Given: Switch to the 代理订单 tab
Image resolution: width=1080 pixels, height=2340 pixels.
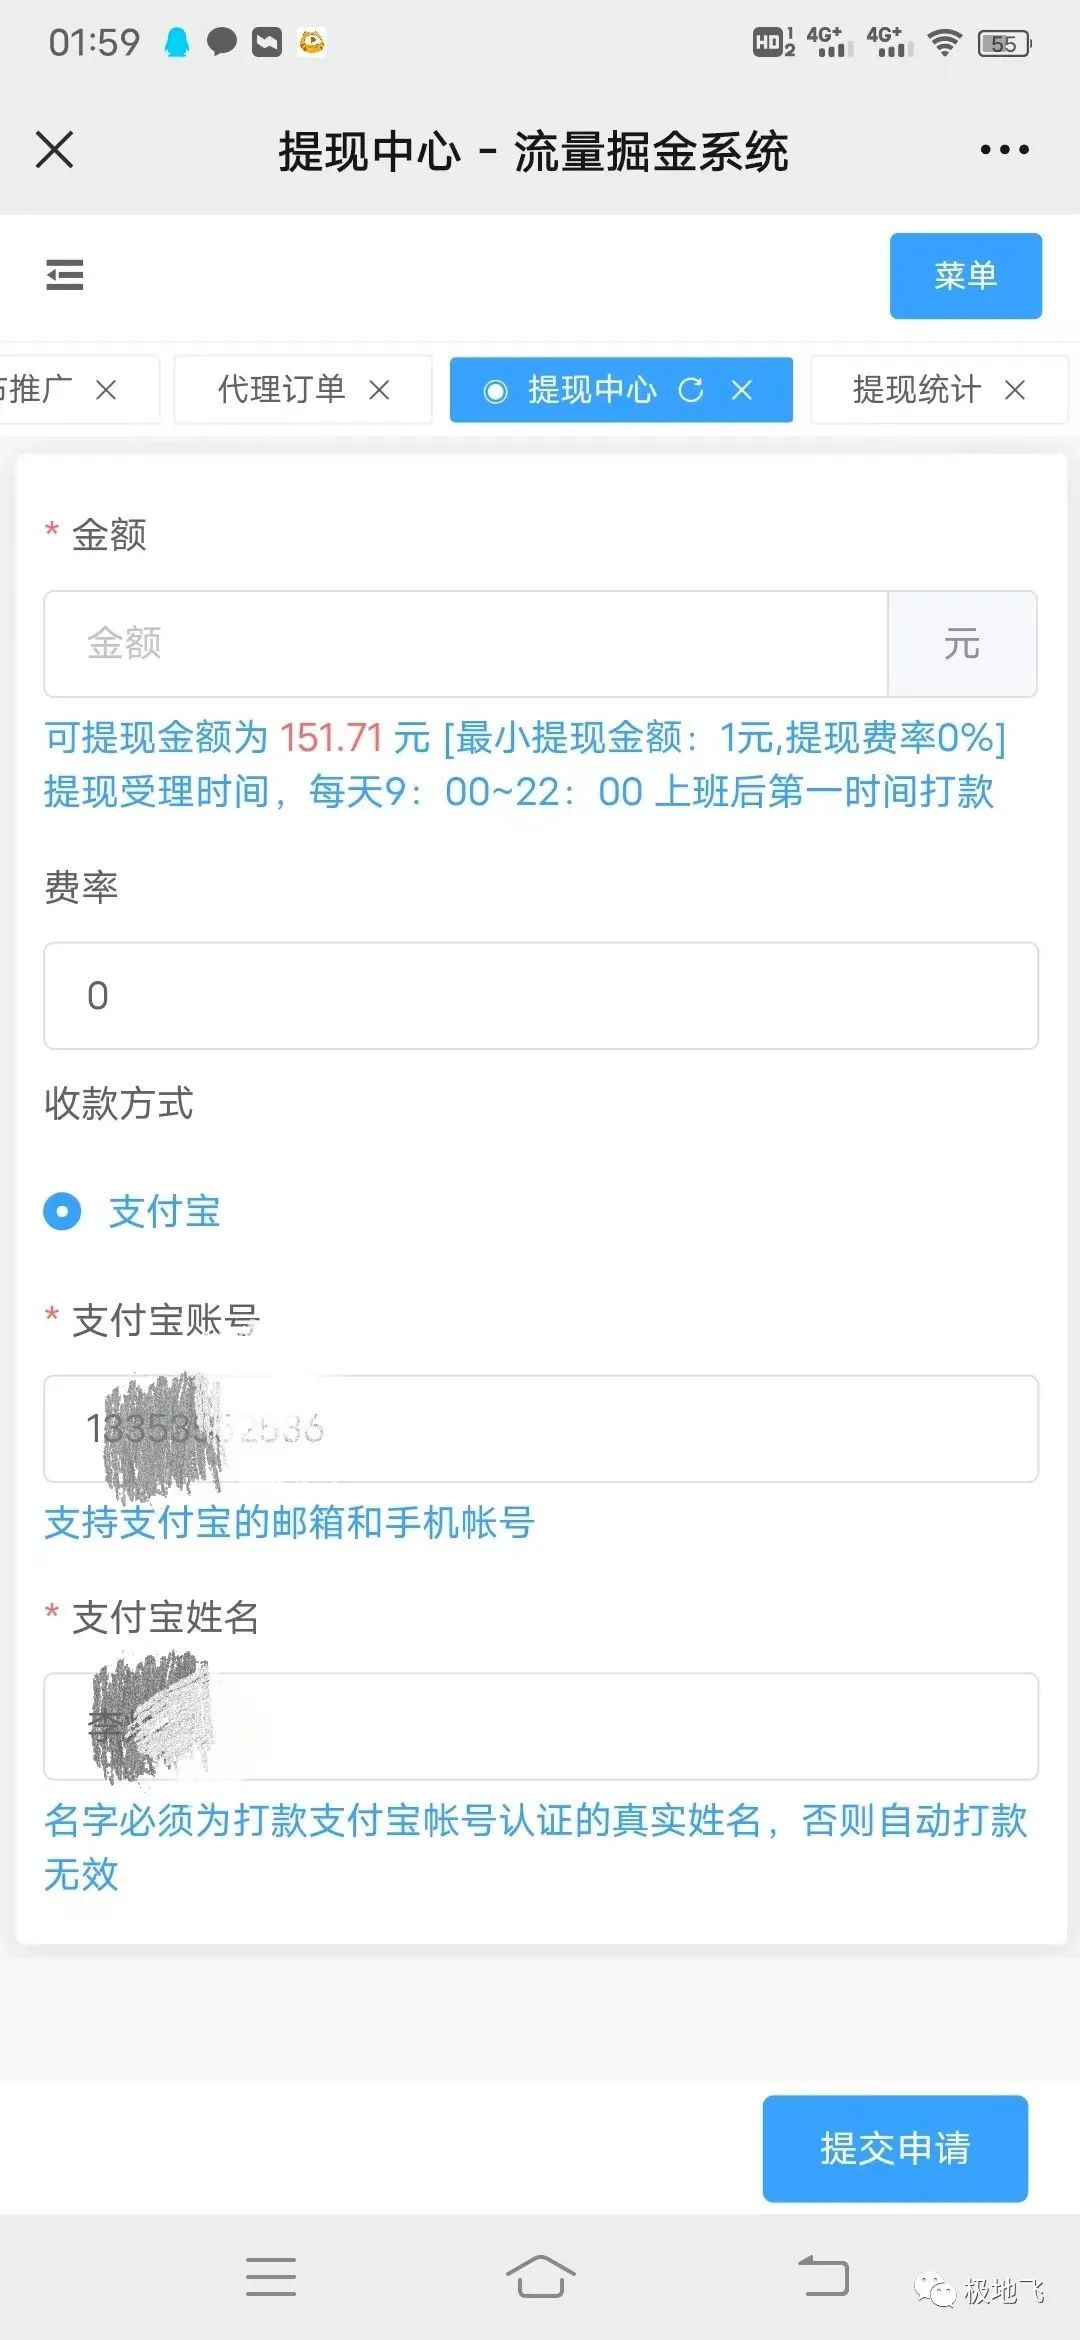Looking at the screenshot, I should (x=282, y=390).
